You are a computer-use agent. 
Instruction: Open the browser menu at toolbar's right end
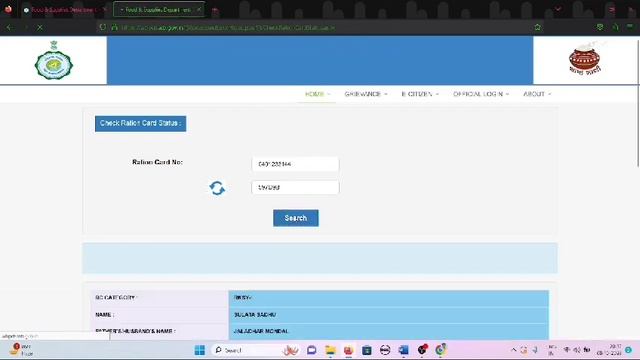[x=630, y=27]
